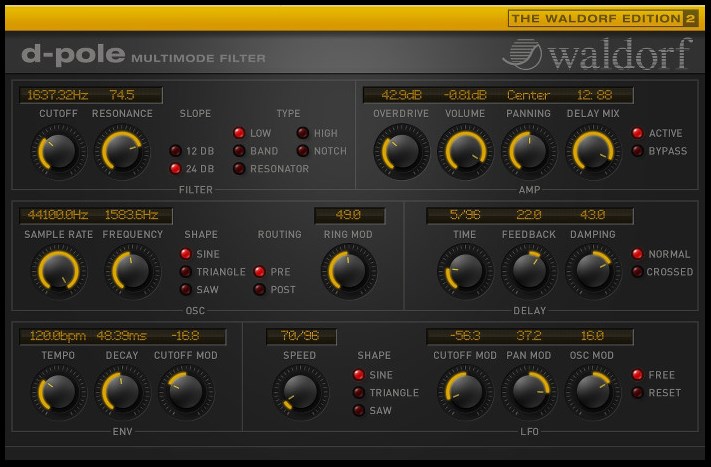Click the LFO Cutoff Mod knob

(x=465, y=392)
